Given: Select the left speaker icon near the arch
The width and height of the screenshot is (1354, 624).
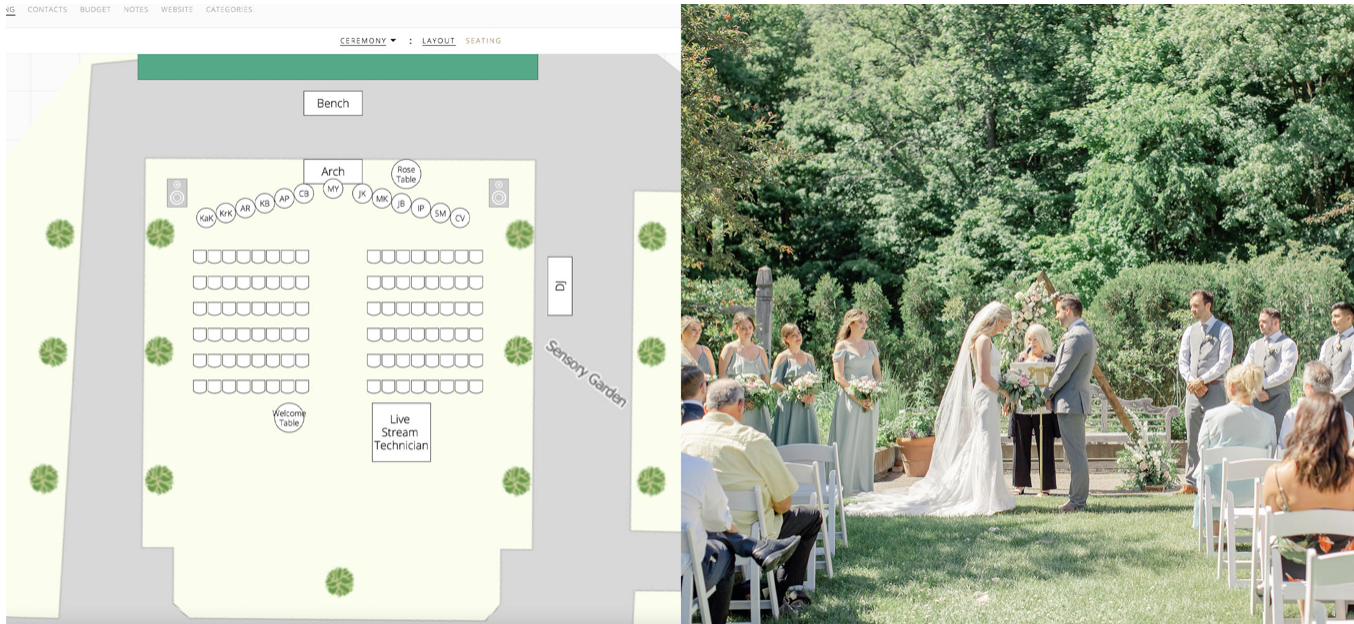Looking at the screenshot, I should [177, 192].
